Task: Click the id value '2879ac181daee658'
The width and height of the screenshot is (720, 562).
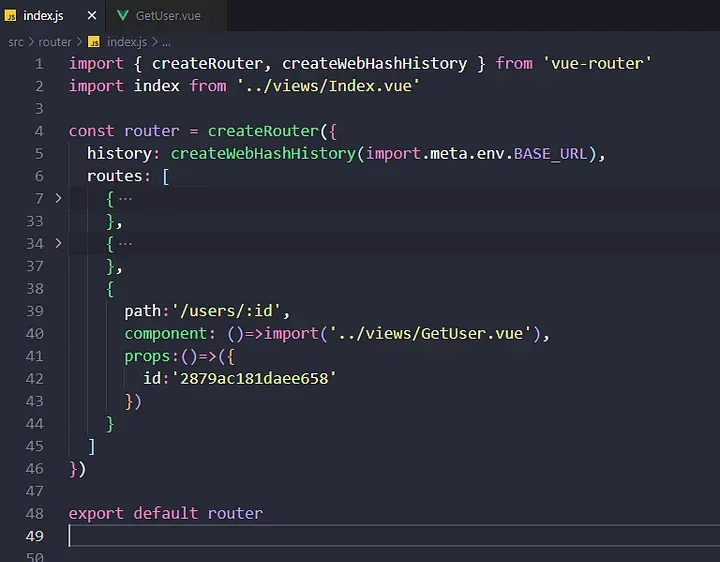Action: 253,378
